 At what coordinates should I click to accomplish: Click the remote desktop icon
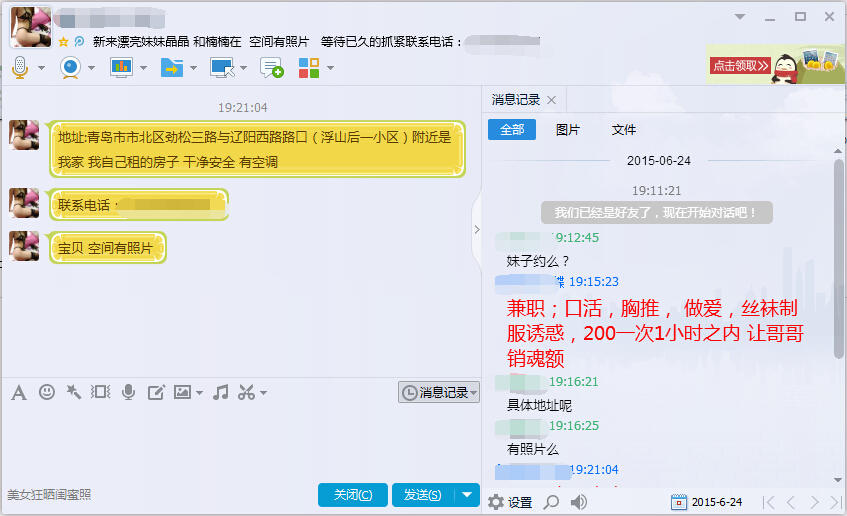222,68
